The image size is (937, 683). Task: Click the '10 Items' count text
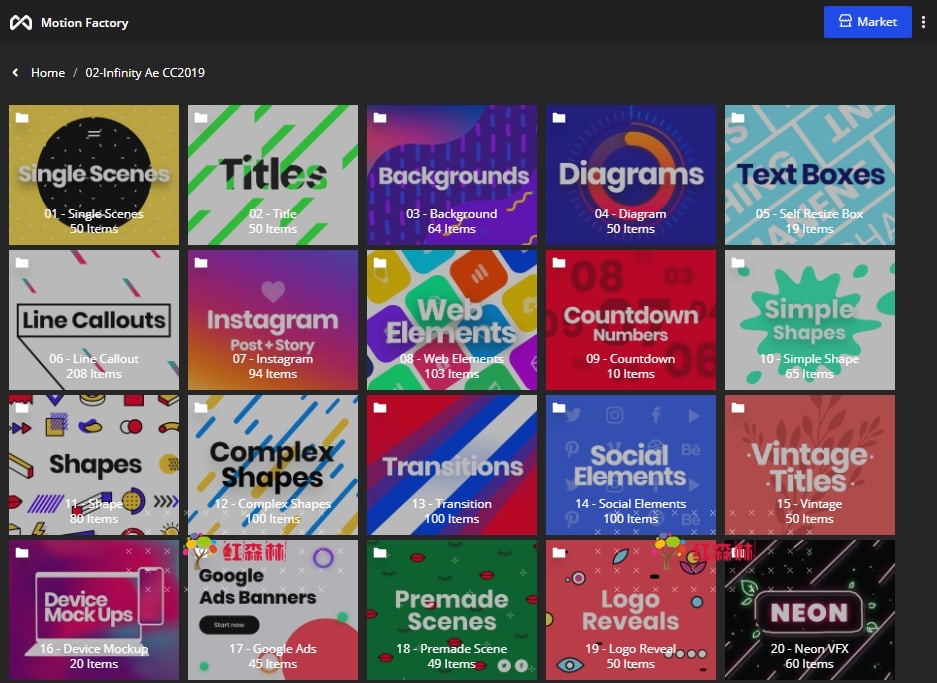click(x=630, y=374)
